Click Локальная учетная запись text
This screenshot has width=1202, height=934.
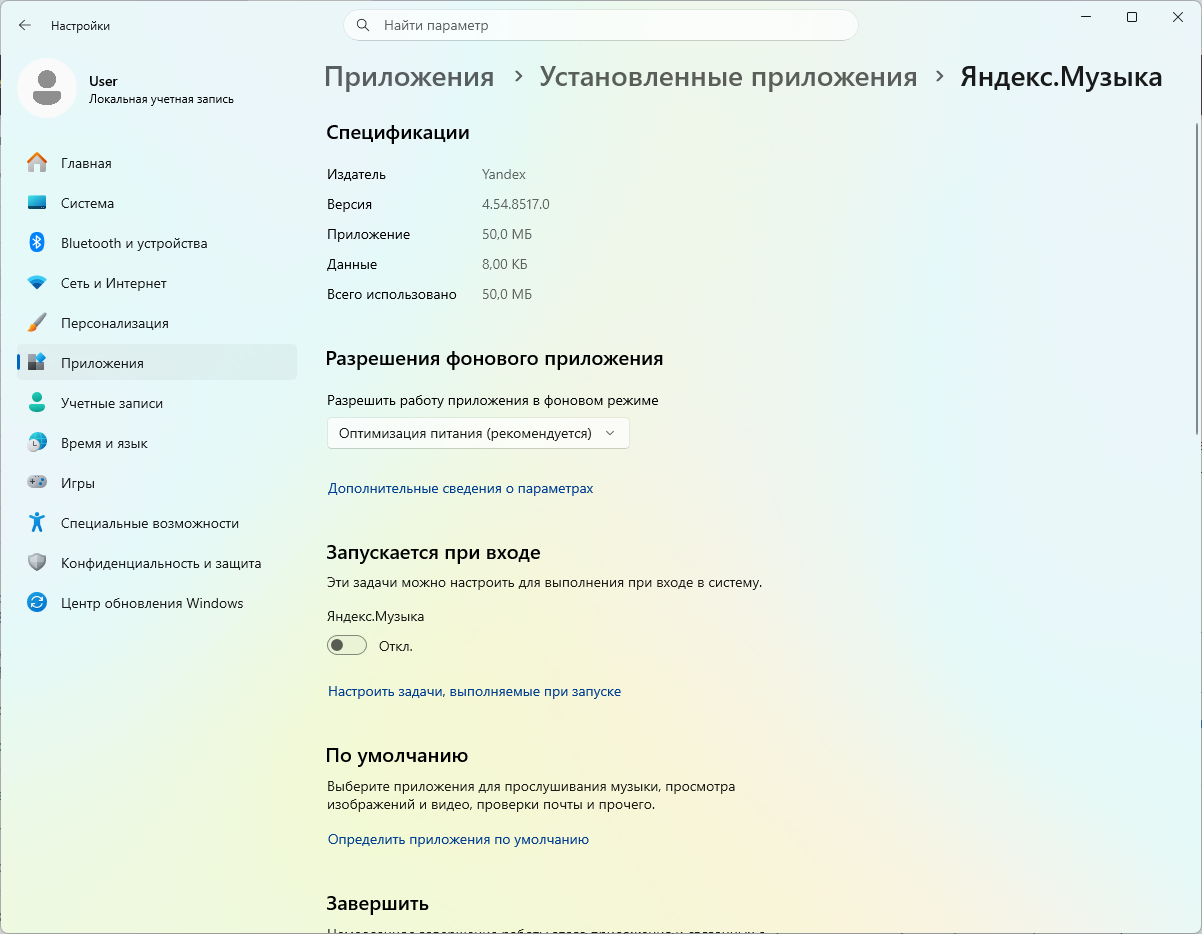point(161,99)
